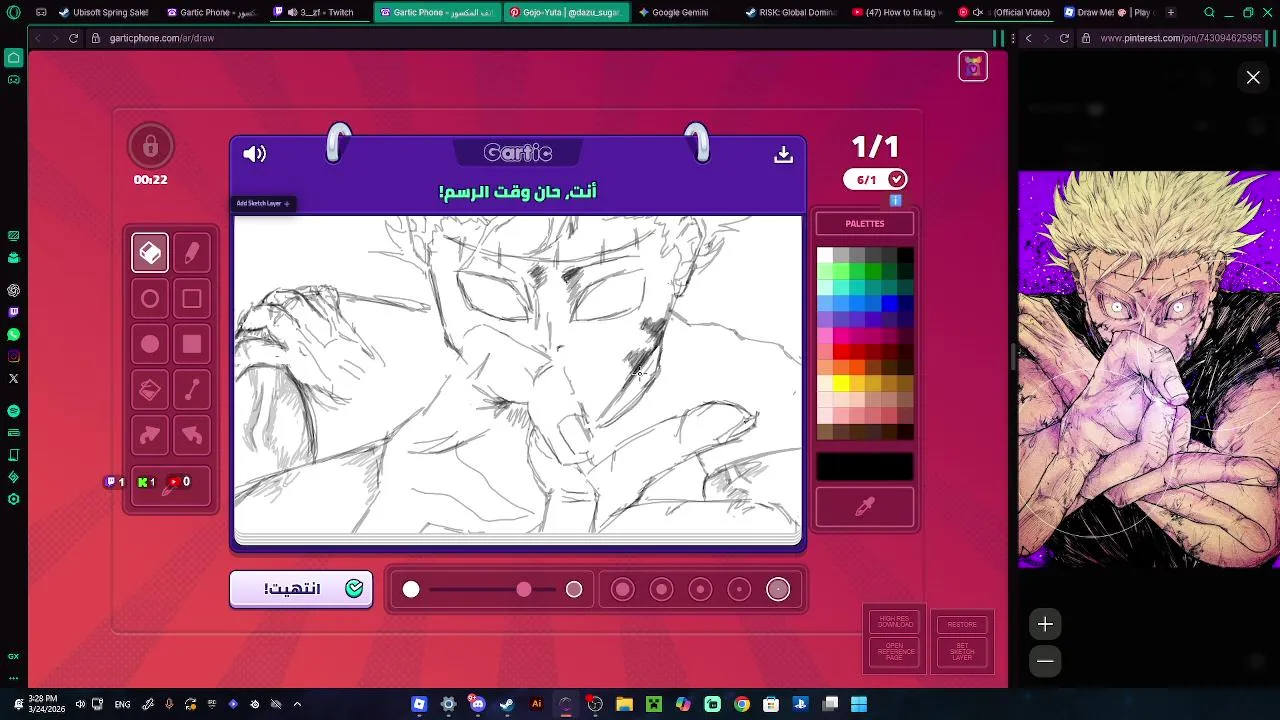Zoom in on the Pinterest image
The image size is (1280, 720).
[x=1045, y=624]
